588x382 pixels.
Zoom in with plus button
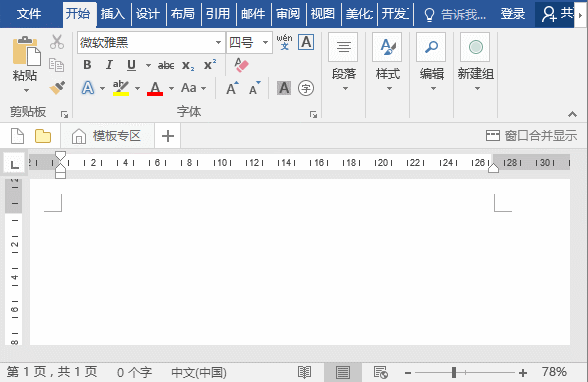click(523, 373)
